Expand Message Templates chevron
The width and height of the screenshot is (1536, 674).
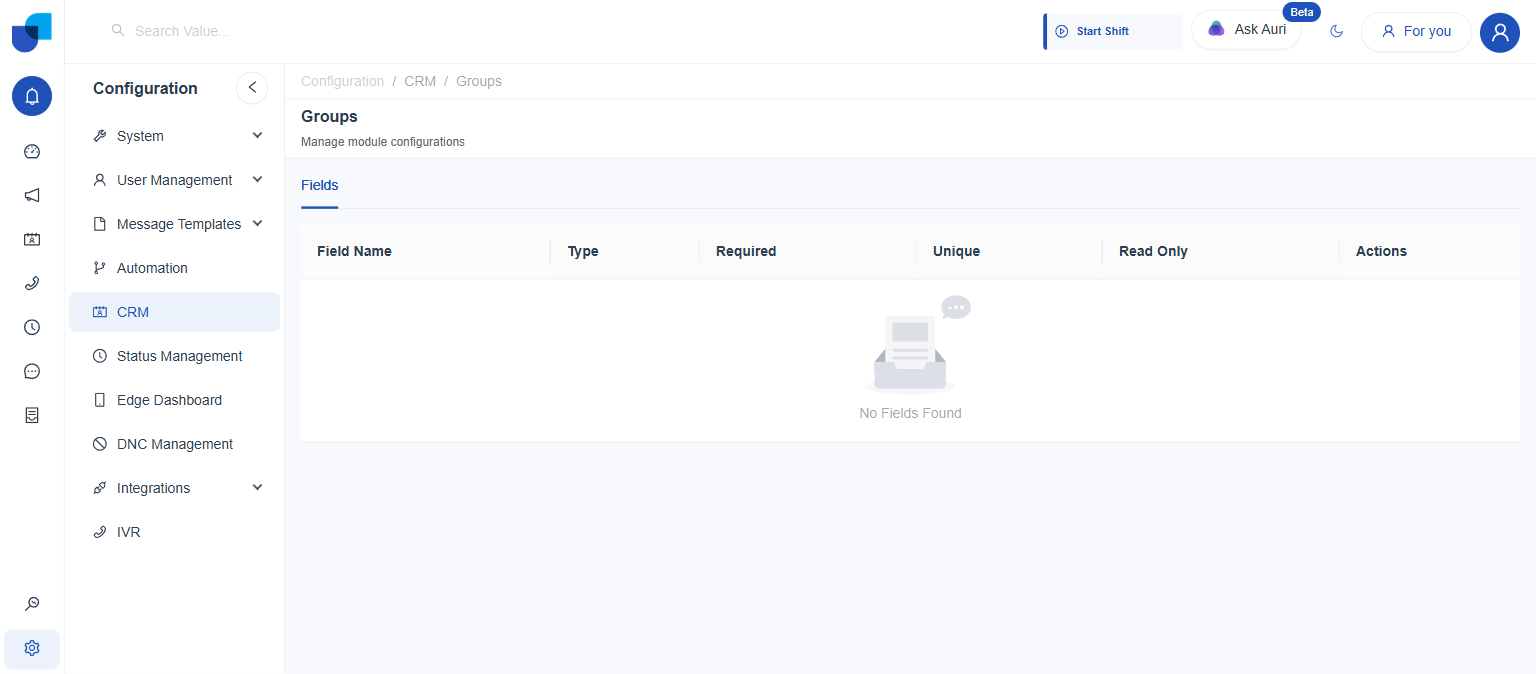pyautogui.click(x=257, y=224)
